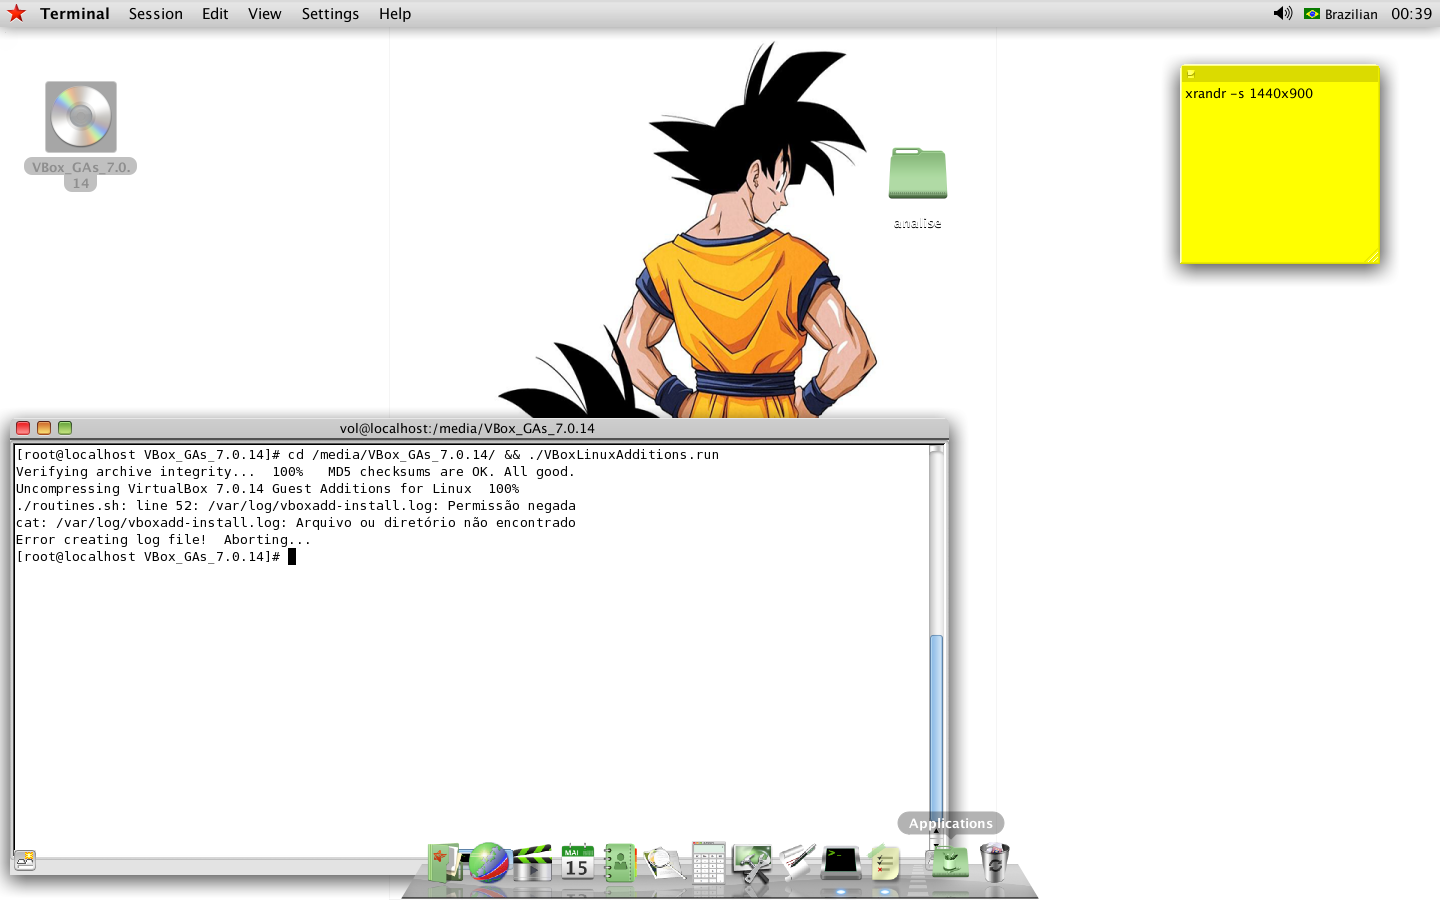This screenshot has height=900, width=1440.
Task: Click the new tab button in Terminal
Action: pos(25,861)
